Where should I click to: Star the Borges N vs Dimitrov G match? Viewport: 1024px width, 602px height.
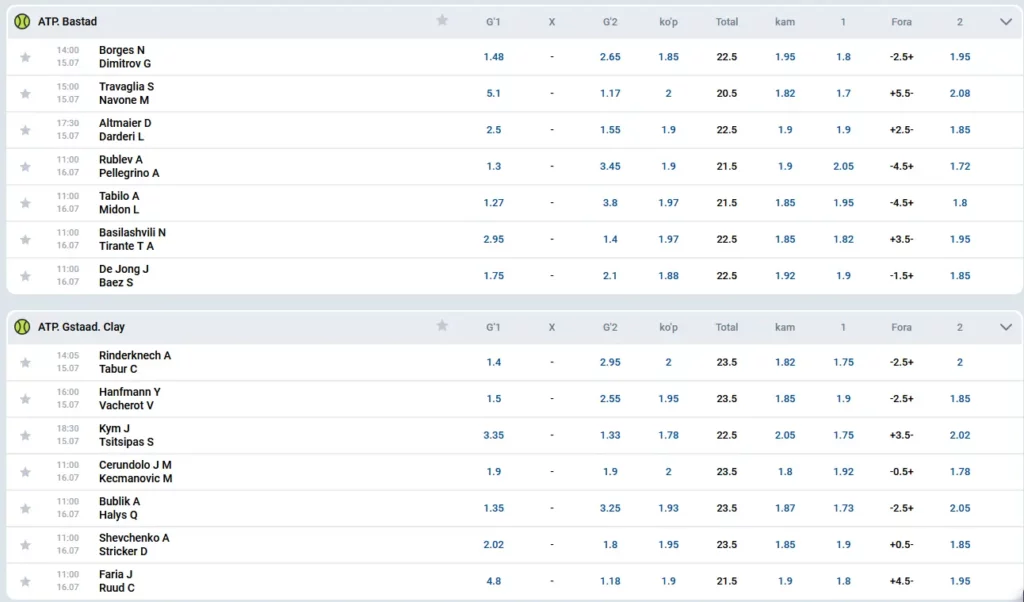pyautogui.click(x=25, y=57)
